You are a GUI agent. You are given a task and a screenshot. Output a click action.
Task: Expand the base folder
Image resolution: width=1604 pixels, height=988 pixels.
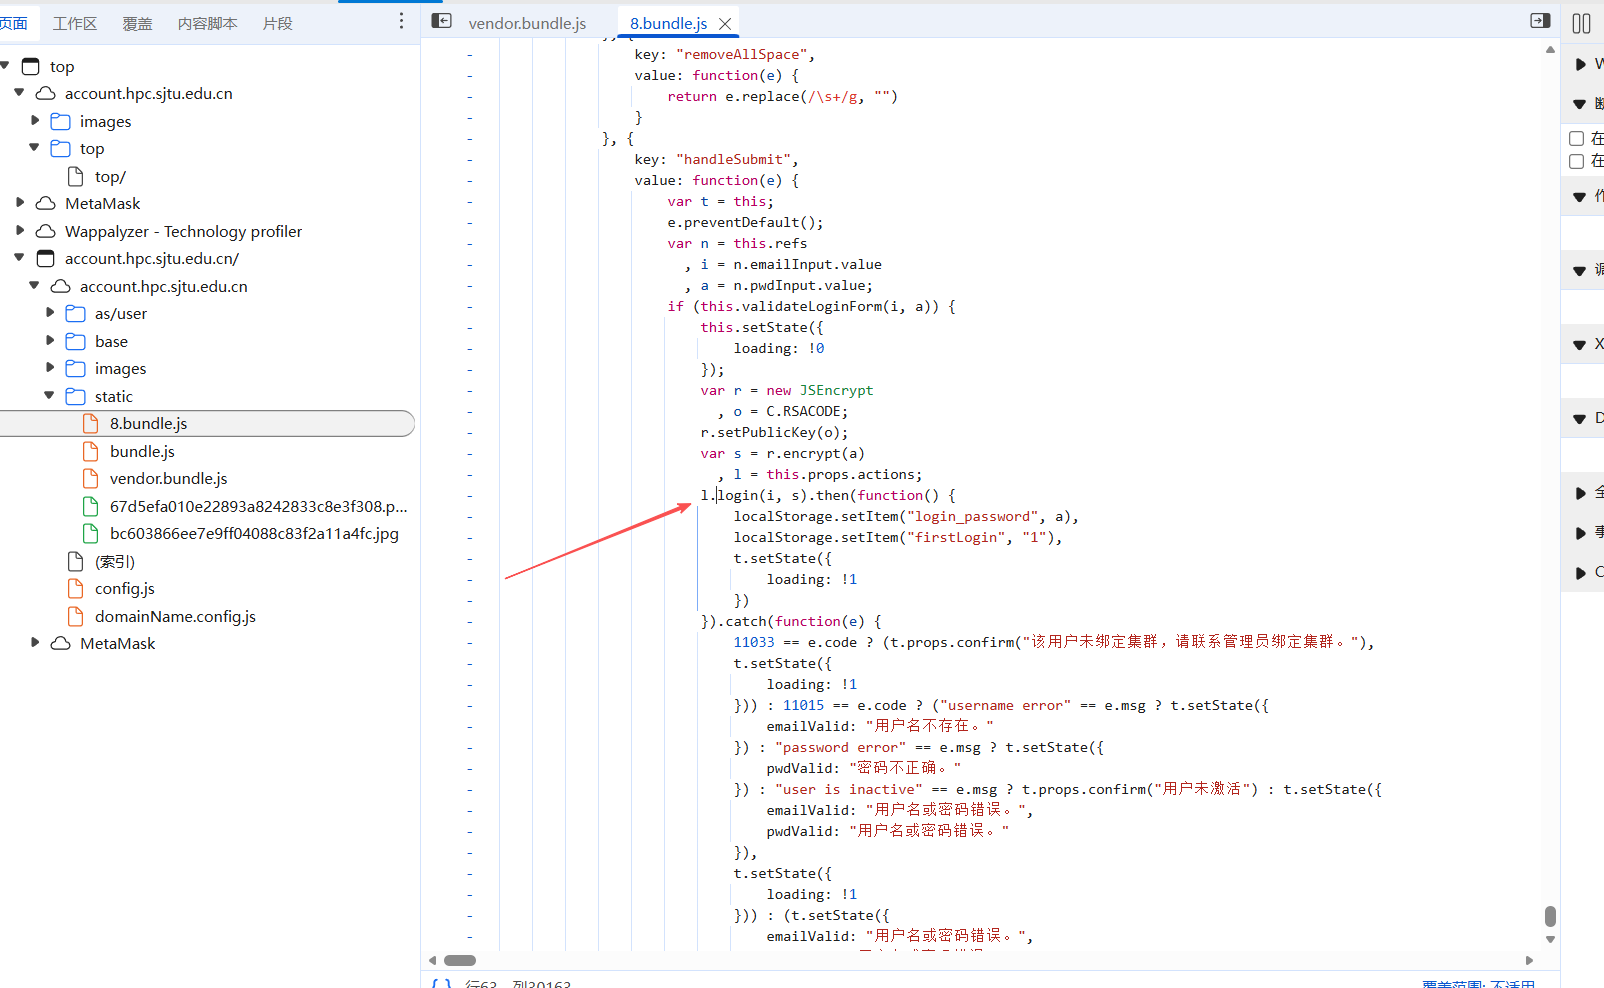pos(50,341)
